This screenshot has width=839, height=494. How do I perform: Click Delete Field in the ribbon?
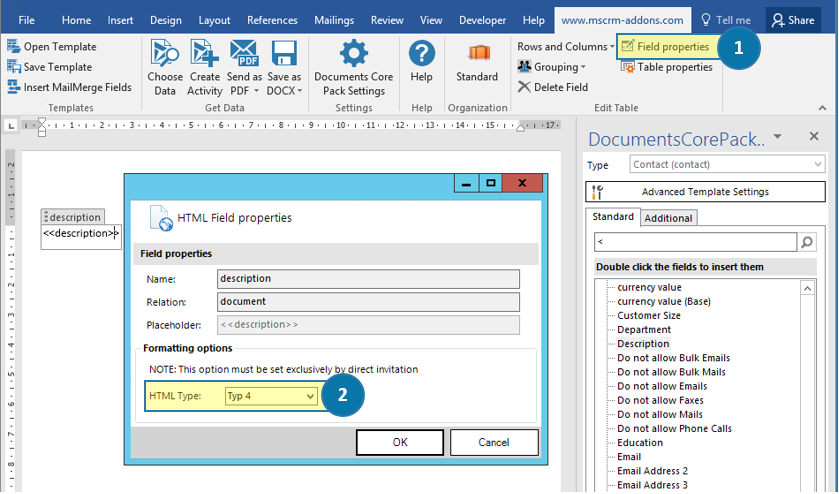point(553,87)
